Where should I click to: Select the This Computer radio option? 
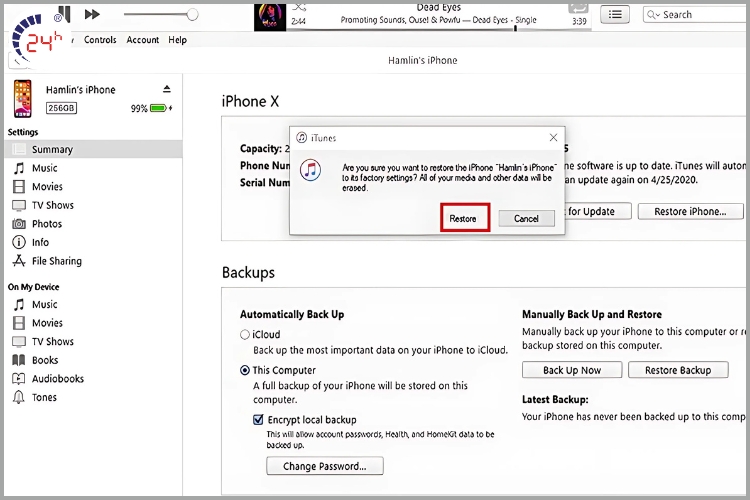click(245, 370)
